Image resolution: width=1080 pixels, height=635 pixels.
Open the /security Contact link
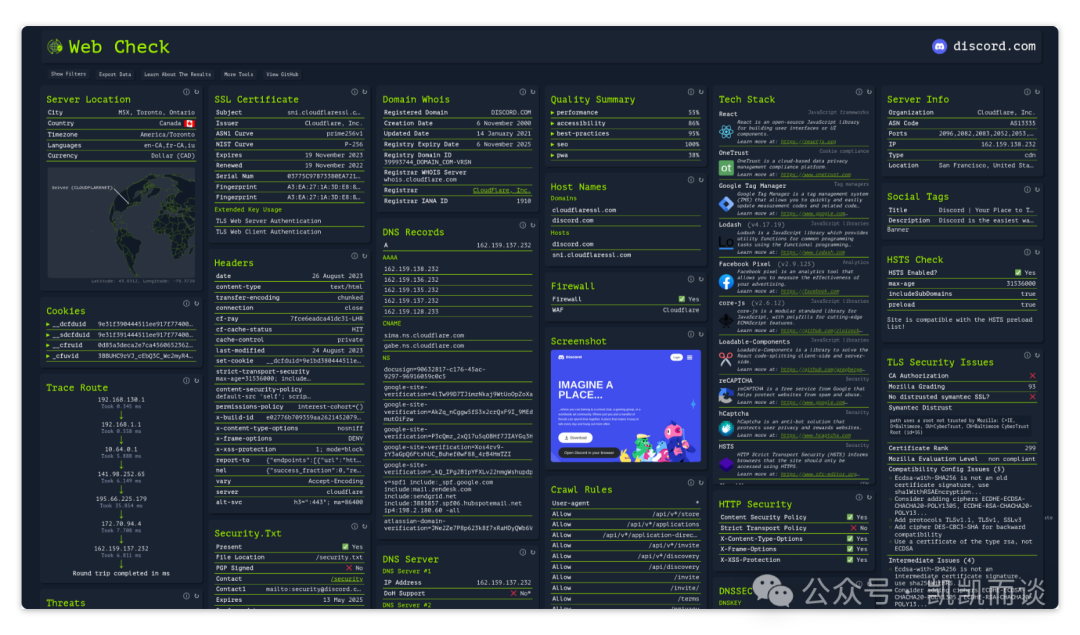[x=346, y=579]
